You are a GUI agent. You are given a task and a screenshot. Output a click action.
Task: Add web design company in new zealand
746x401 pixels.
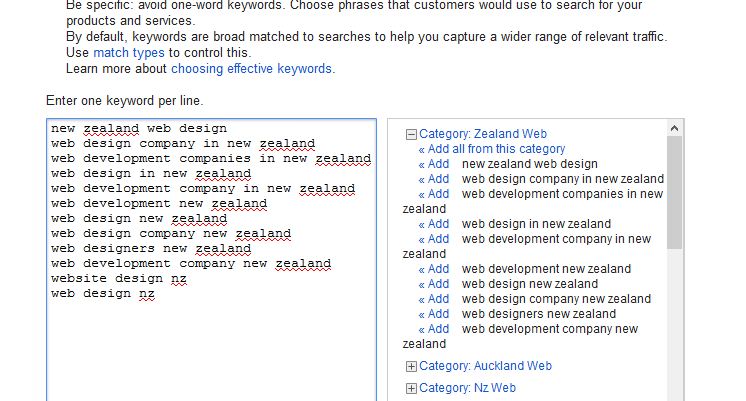[434, 179]
